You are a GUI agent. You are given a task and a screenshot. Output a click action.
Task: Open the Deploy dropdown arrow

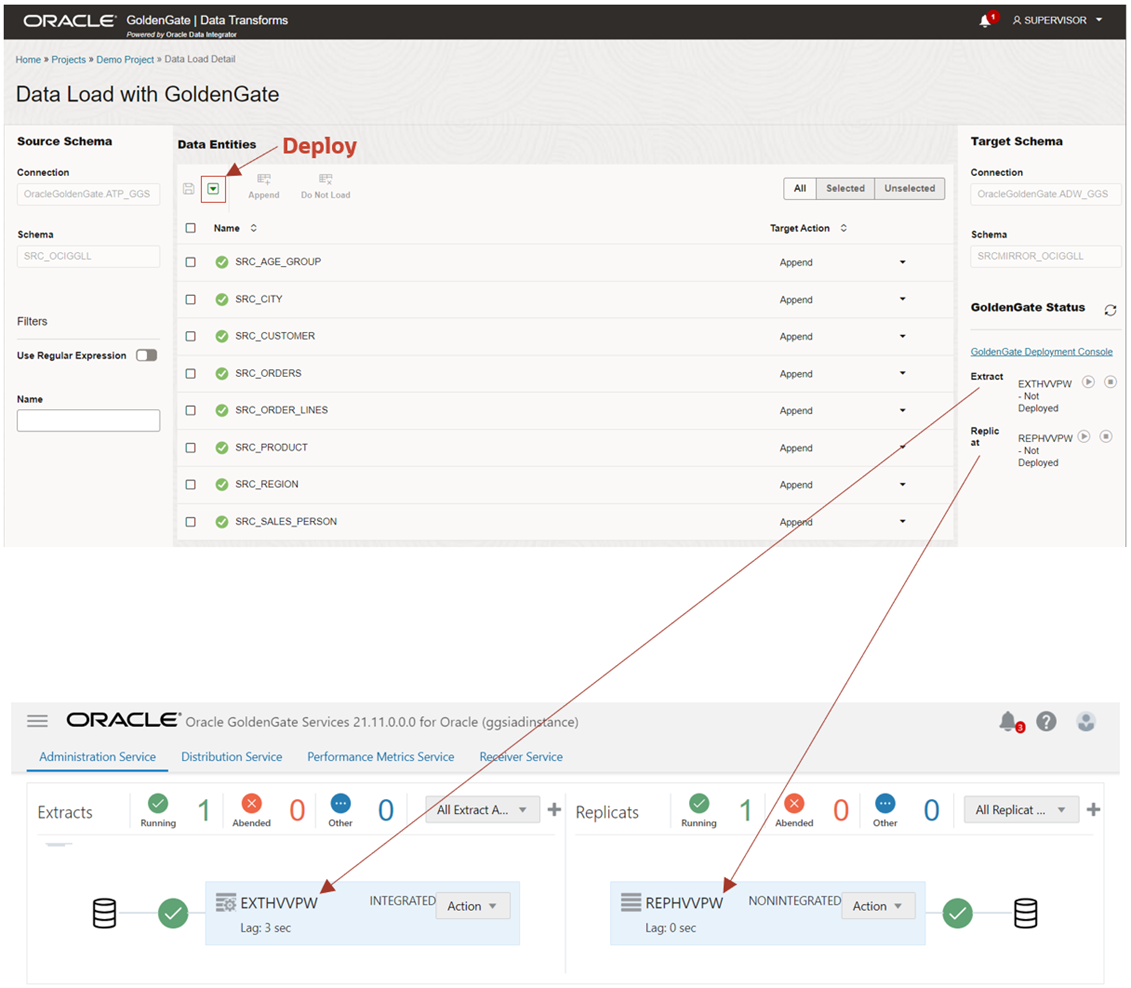point(214,188)
